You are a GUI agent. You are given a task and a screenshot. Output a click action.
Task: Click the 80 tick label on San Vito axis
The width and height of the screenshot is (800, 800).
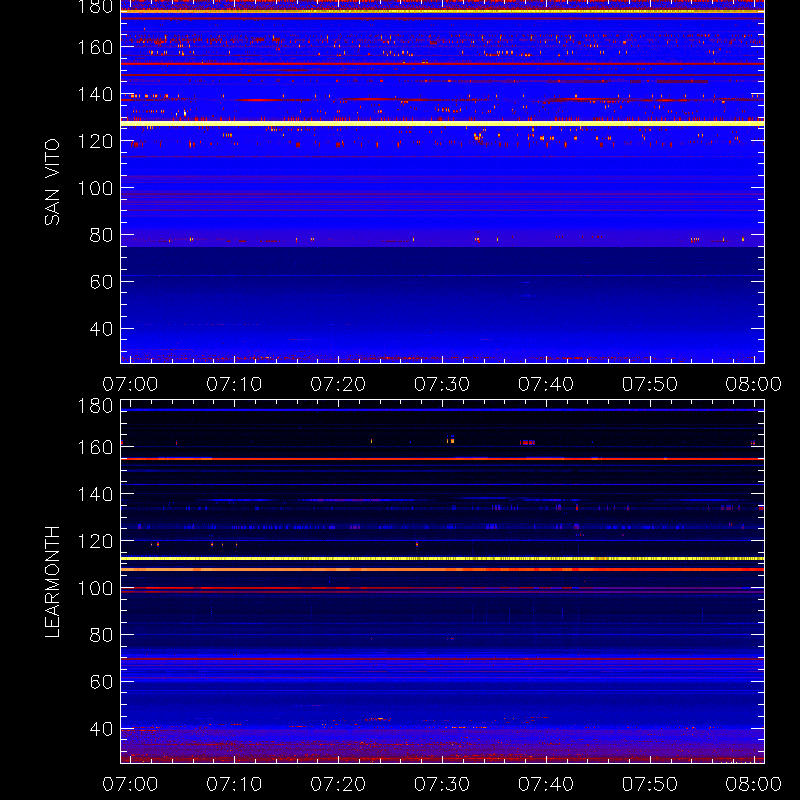pos(102,235)
